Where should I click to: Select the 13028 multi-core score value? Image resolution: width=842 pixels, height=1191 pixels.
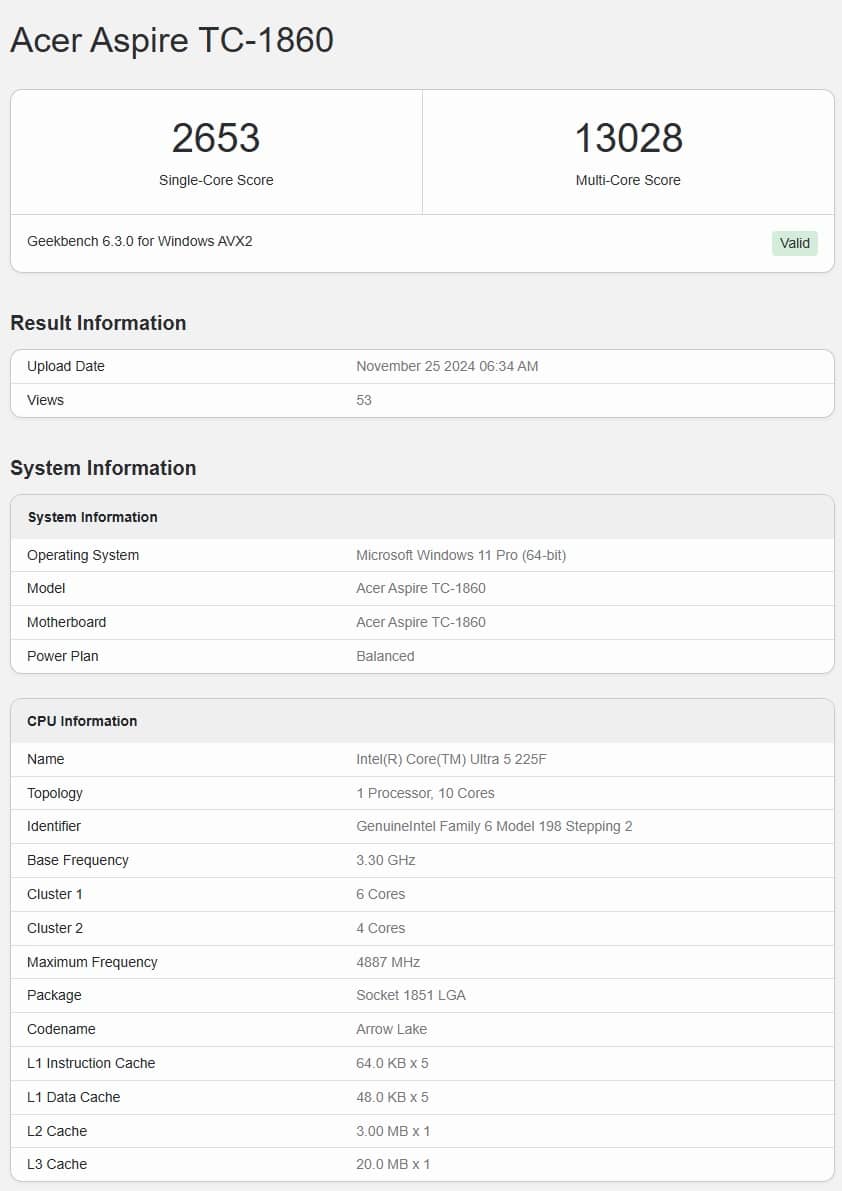629,138
